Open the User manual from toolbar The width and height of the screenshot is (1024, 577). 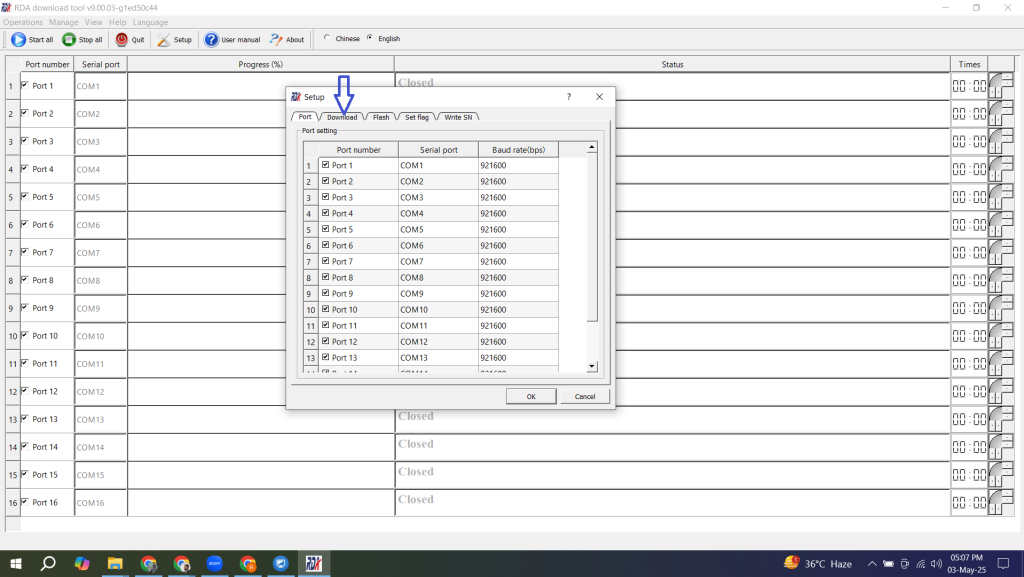(x=212, y=40)
